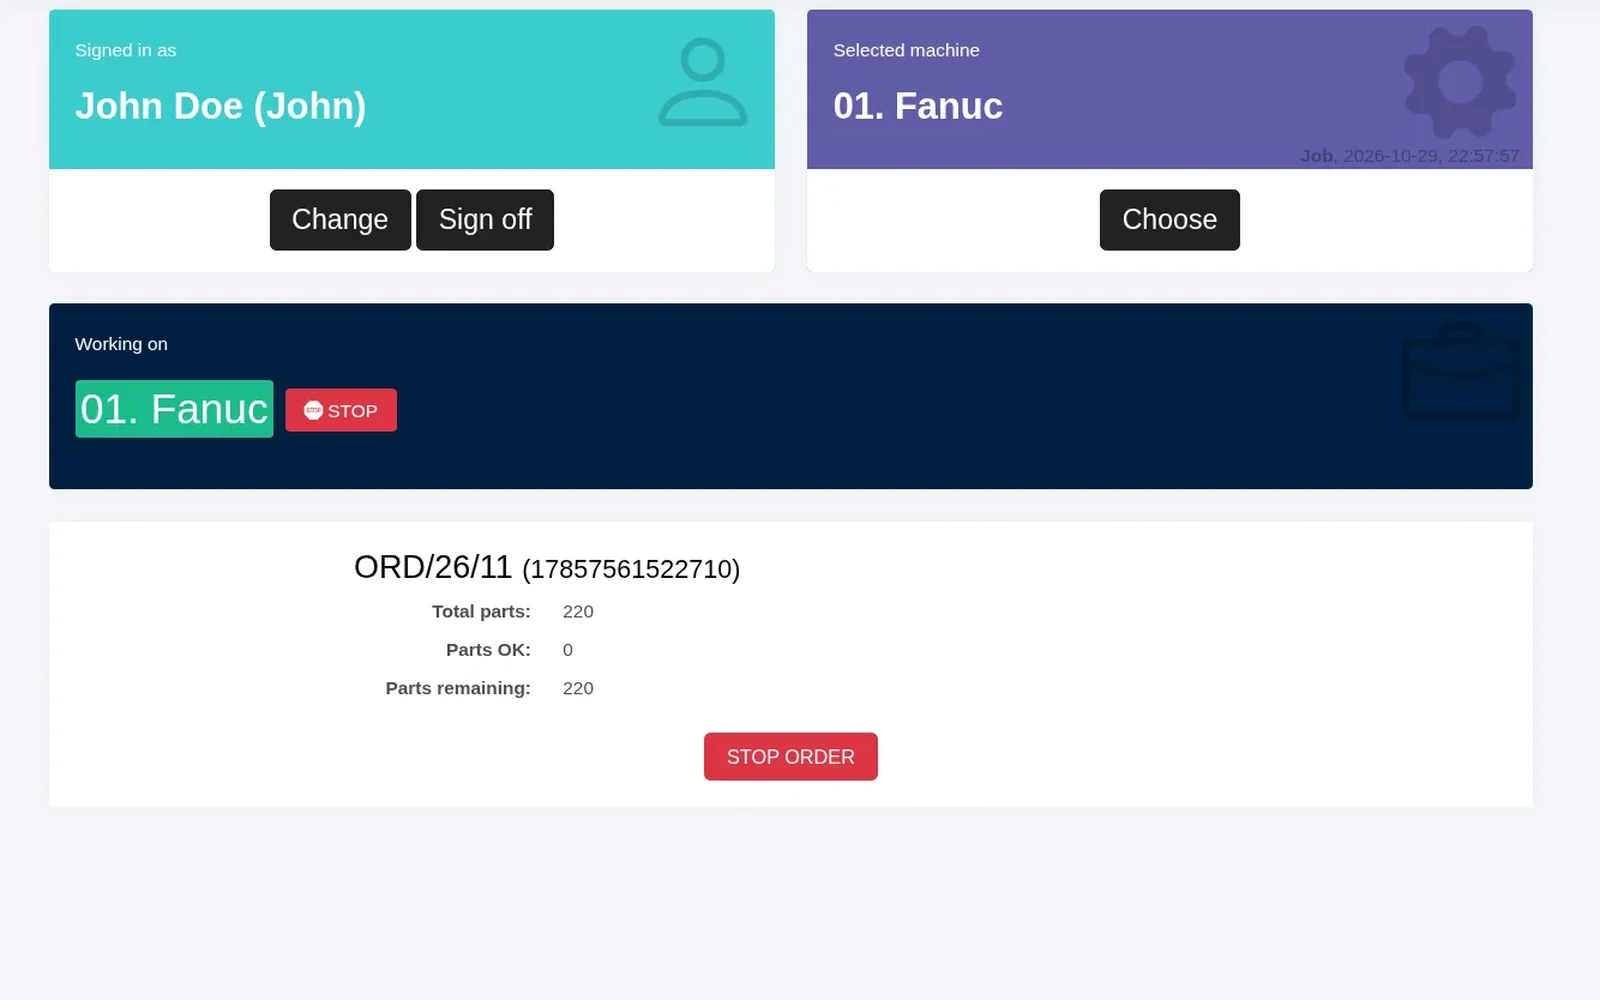Sign off the current user
1600x1000 pixels.
(x=485, y=220)
